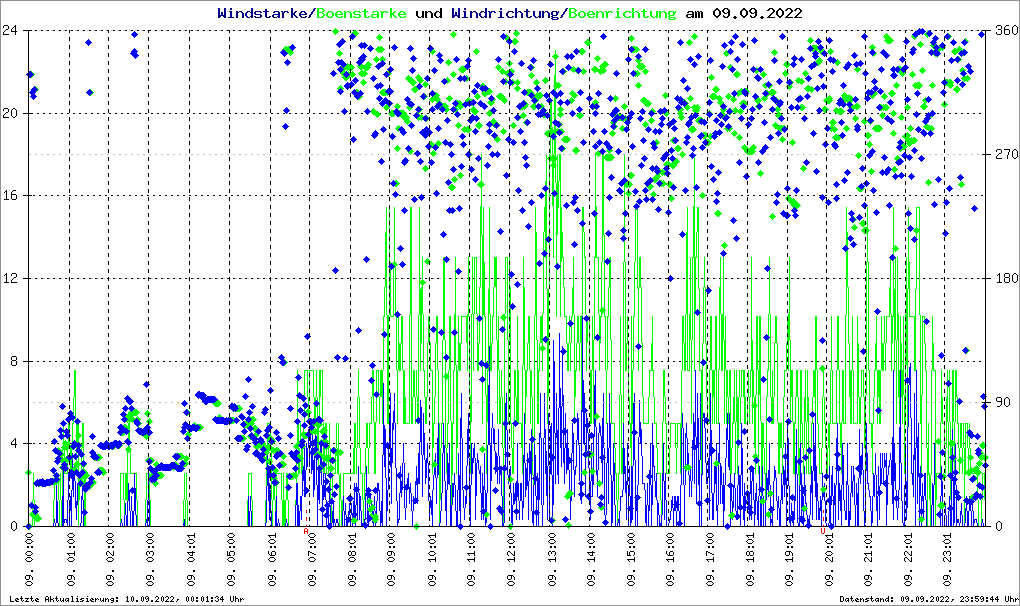Click green 'Boenstarke' title label
This screenshot has height=606, width=1020.
361,13
